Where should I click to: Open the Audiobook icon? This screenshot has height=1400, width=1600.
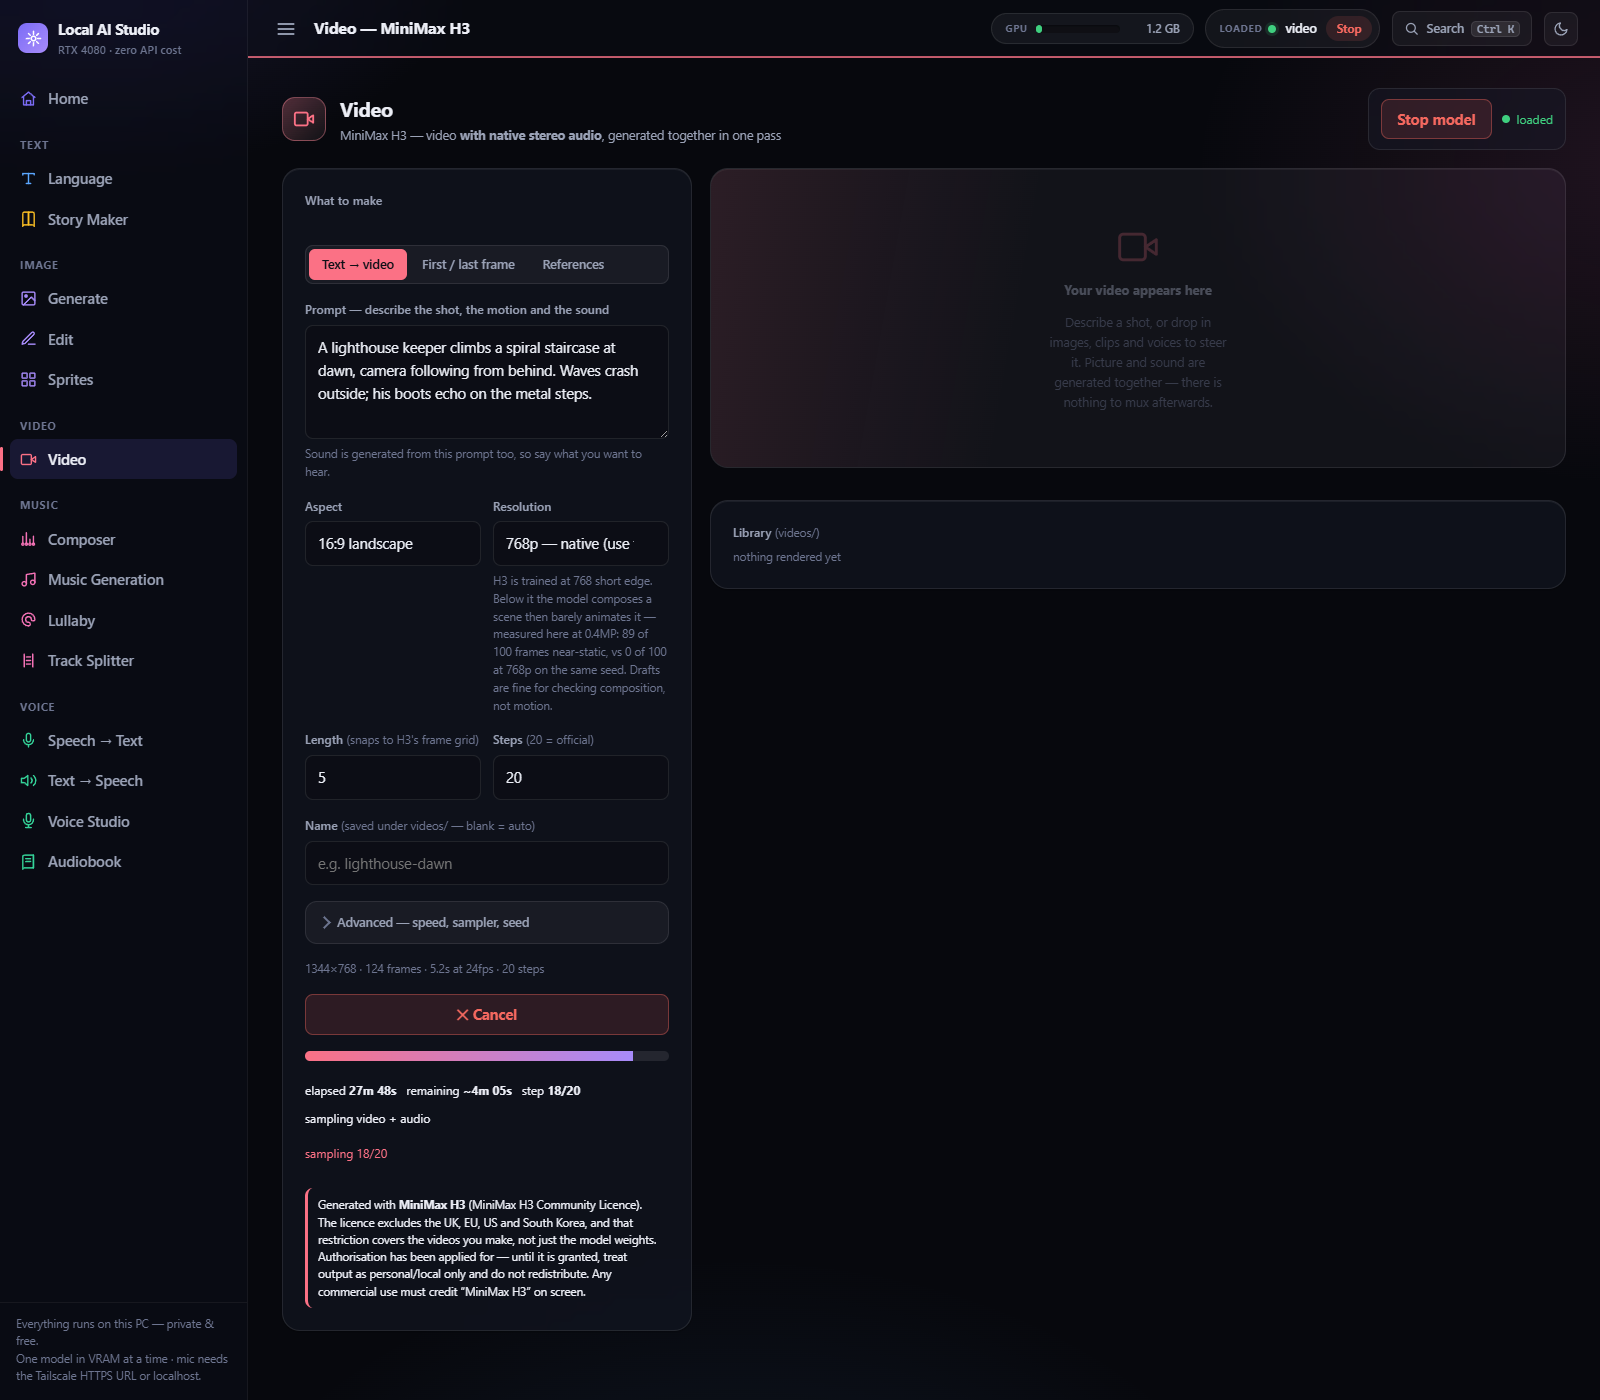click(x=29, y=862)
